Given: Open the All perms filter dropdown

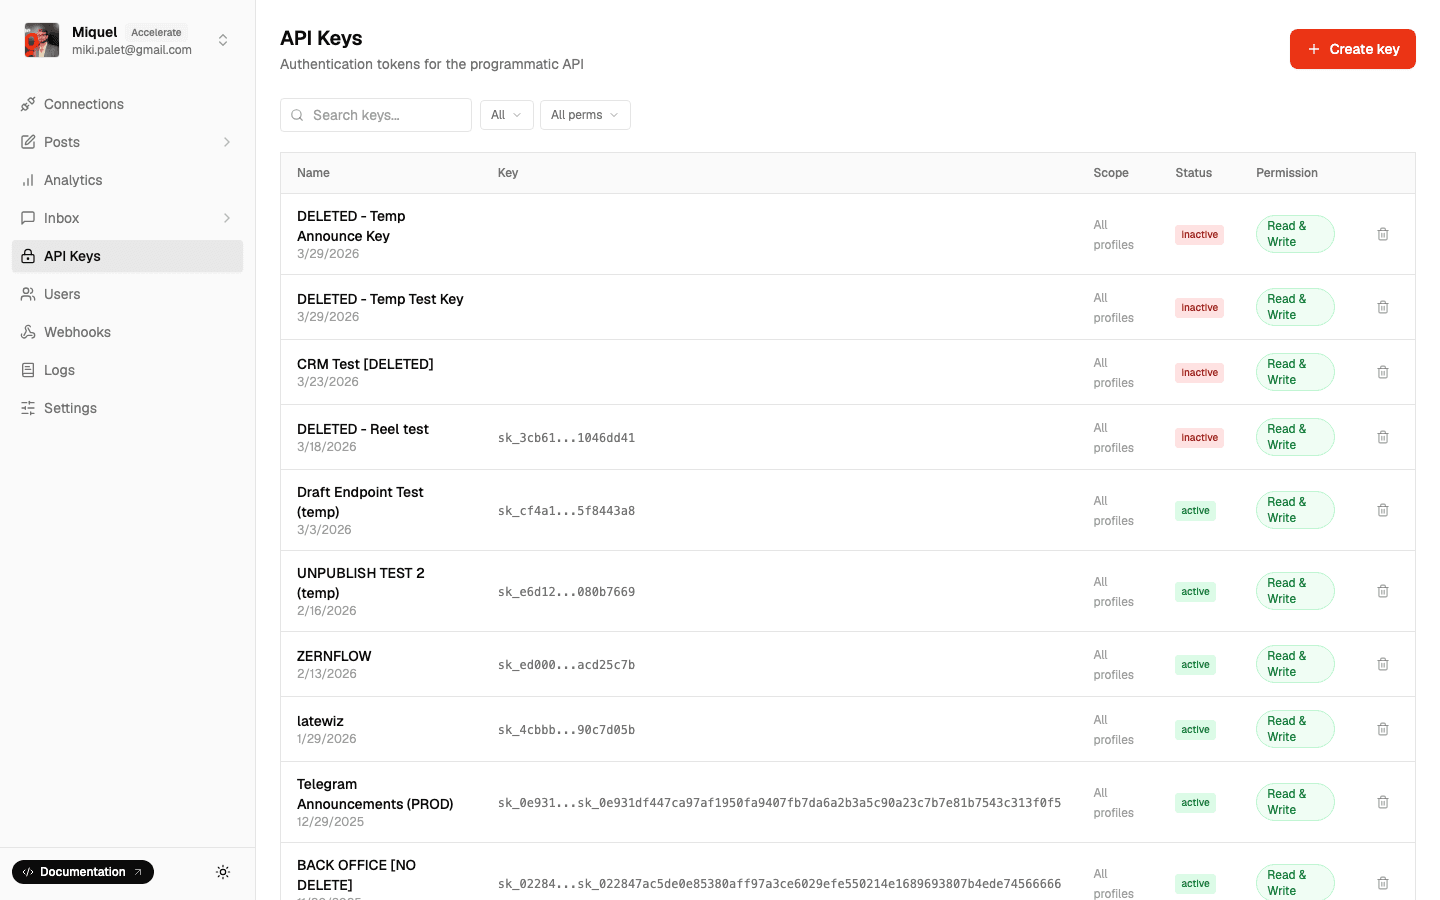Looking at the screenshot, I should tap(585, 115).
